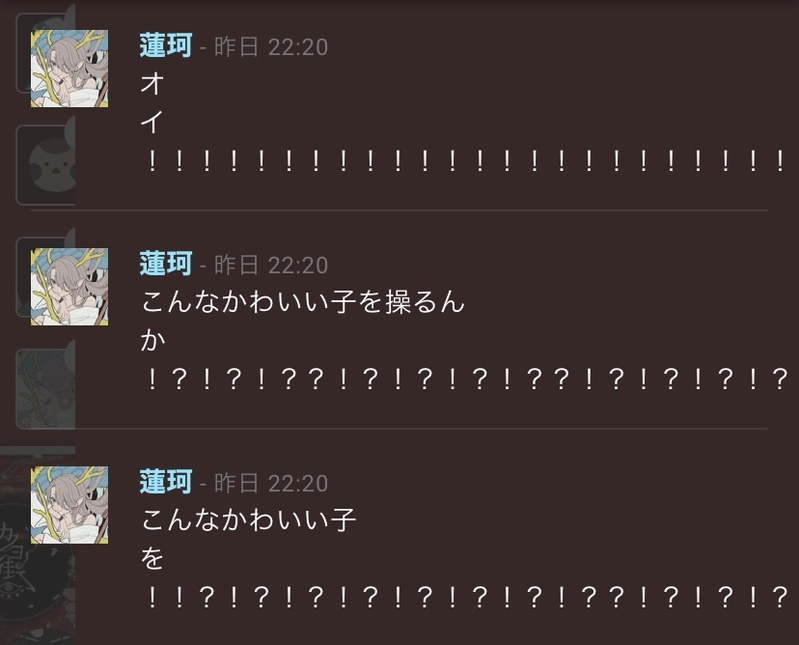Click the row of exclamation marks in first message
This screenshot has width=799, height=645.
tap(466, 161)
